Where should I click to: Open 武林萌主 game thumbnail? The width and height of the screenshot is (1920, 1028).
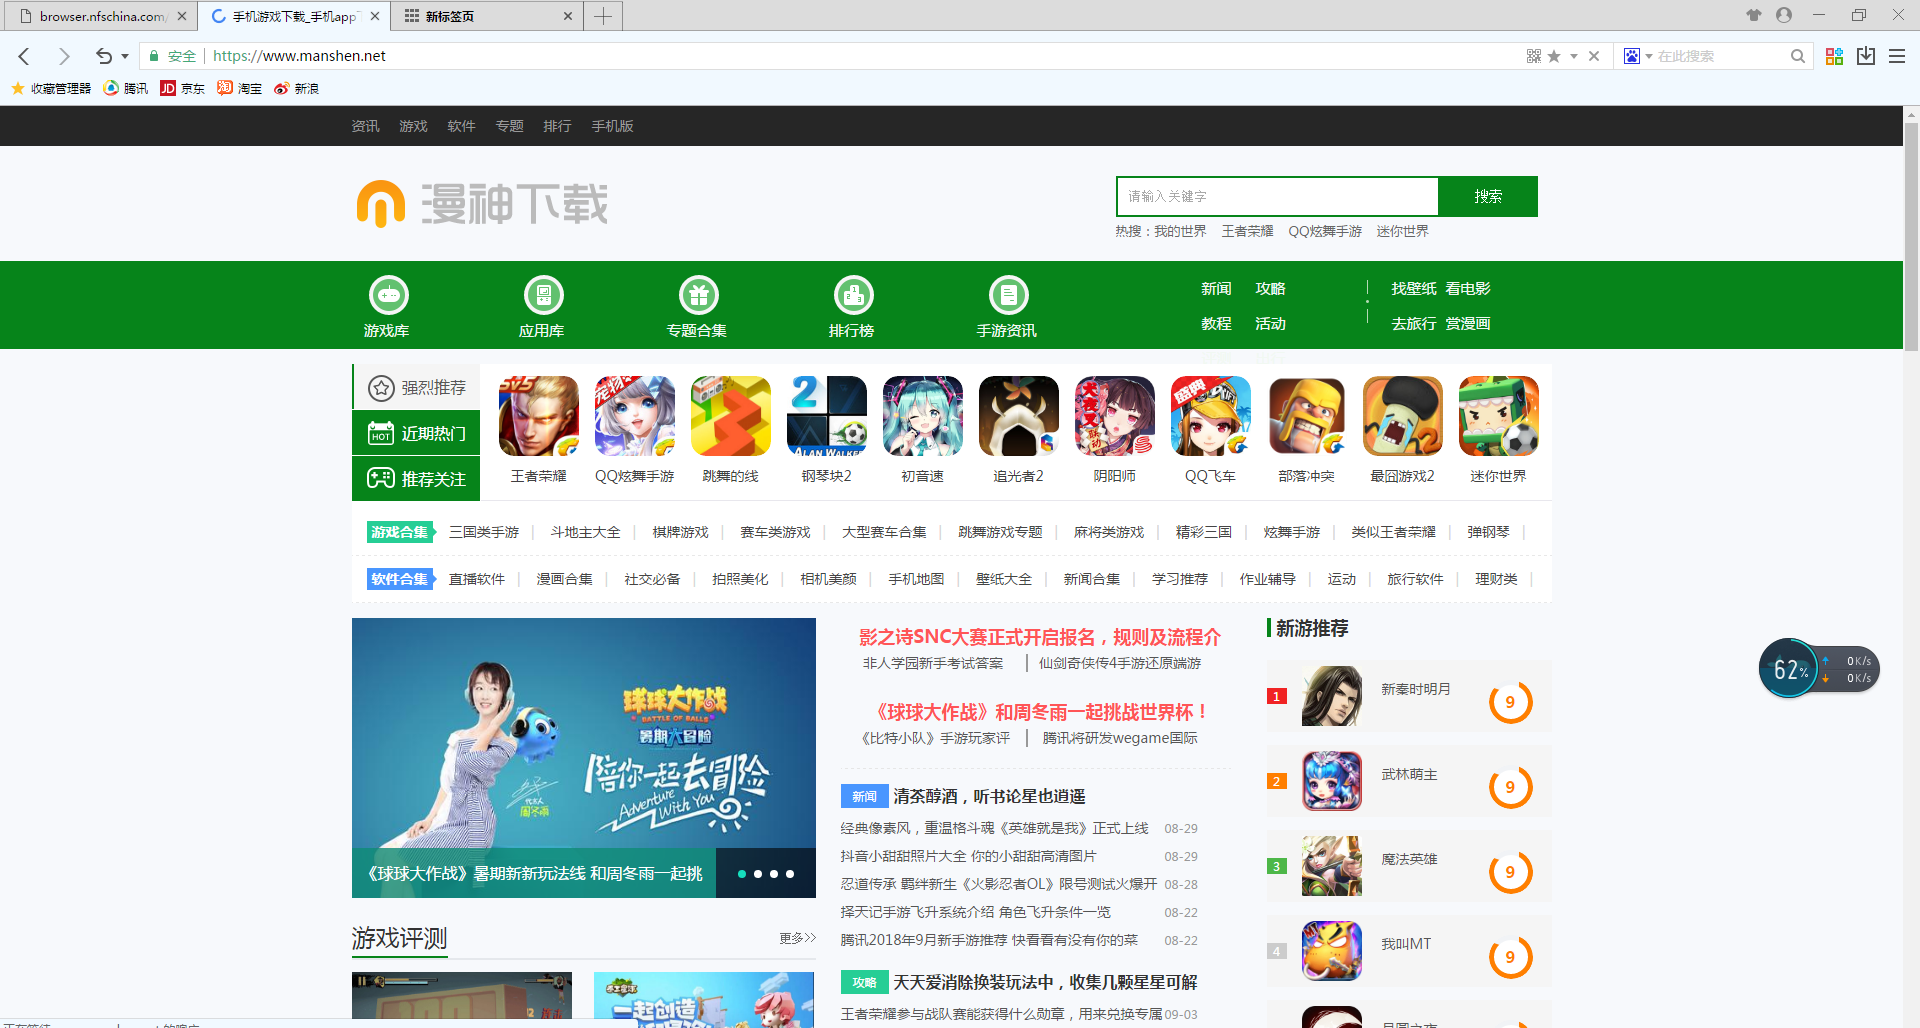(1332, 781)
